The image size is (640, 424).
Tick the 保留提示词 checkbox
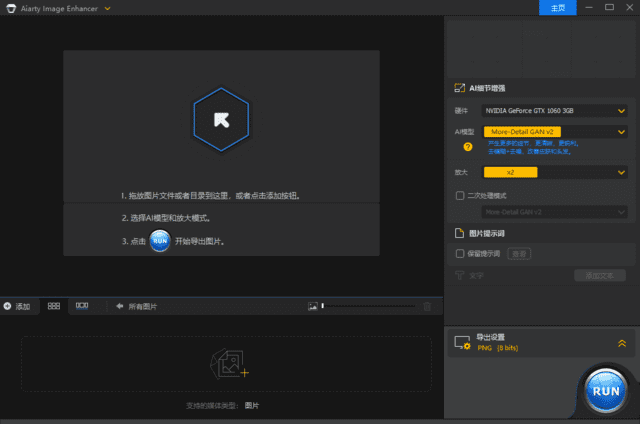tap(460, 254)
